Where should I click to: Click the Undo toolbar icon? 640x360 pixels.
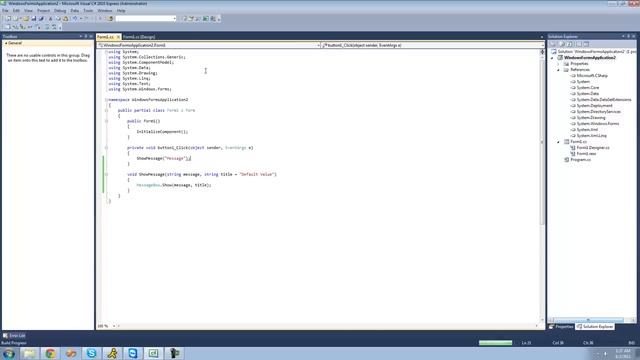point(75,18)
